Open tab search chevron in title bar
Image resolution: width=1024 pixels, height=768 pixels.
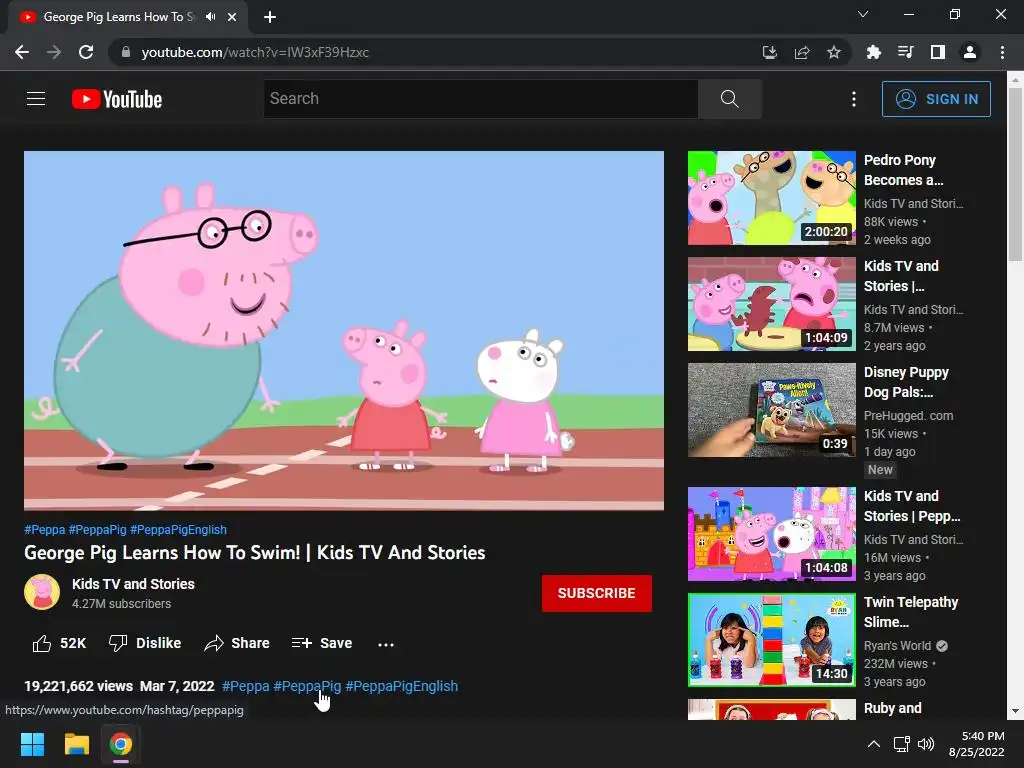[x=863, y=14]
